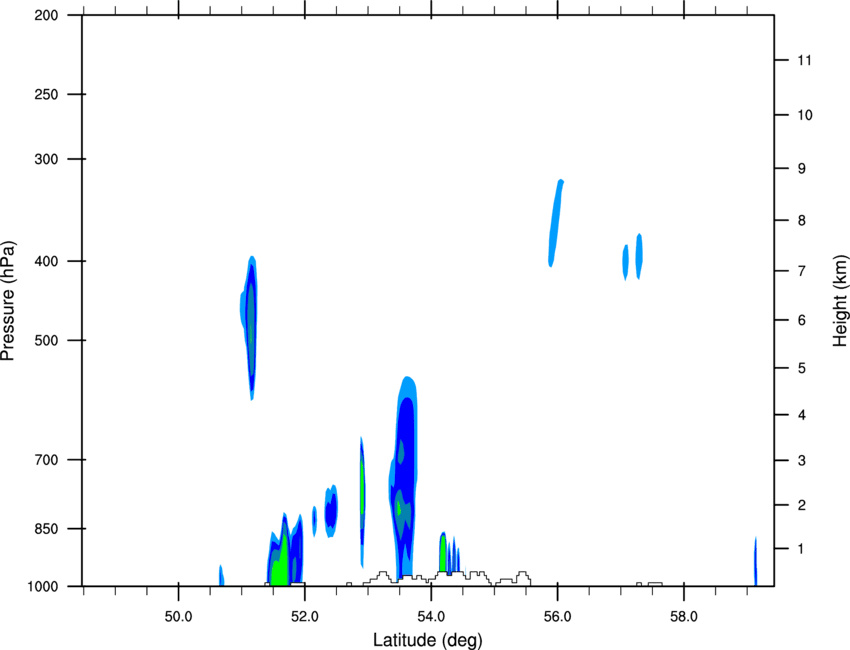Select the 1000 pressure tick label

[x=43, y=587]
